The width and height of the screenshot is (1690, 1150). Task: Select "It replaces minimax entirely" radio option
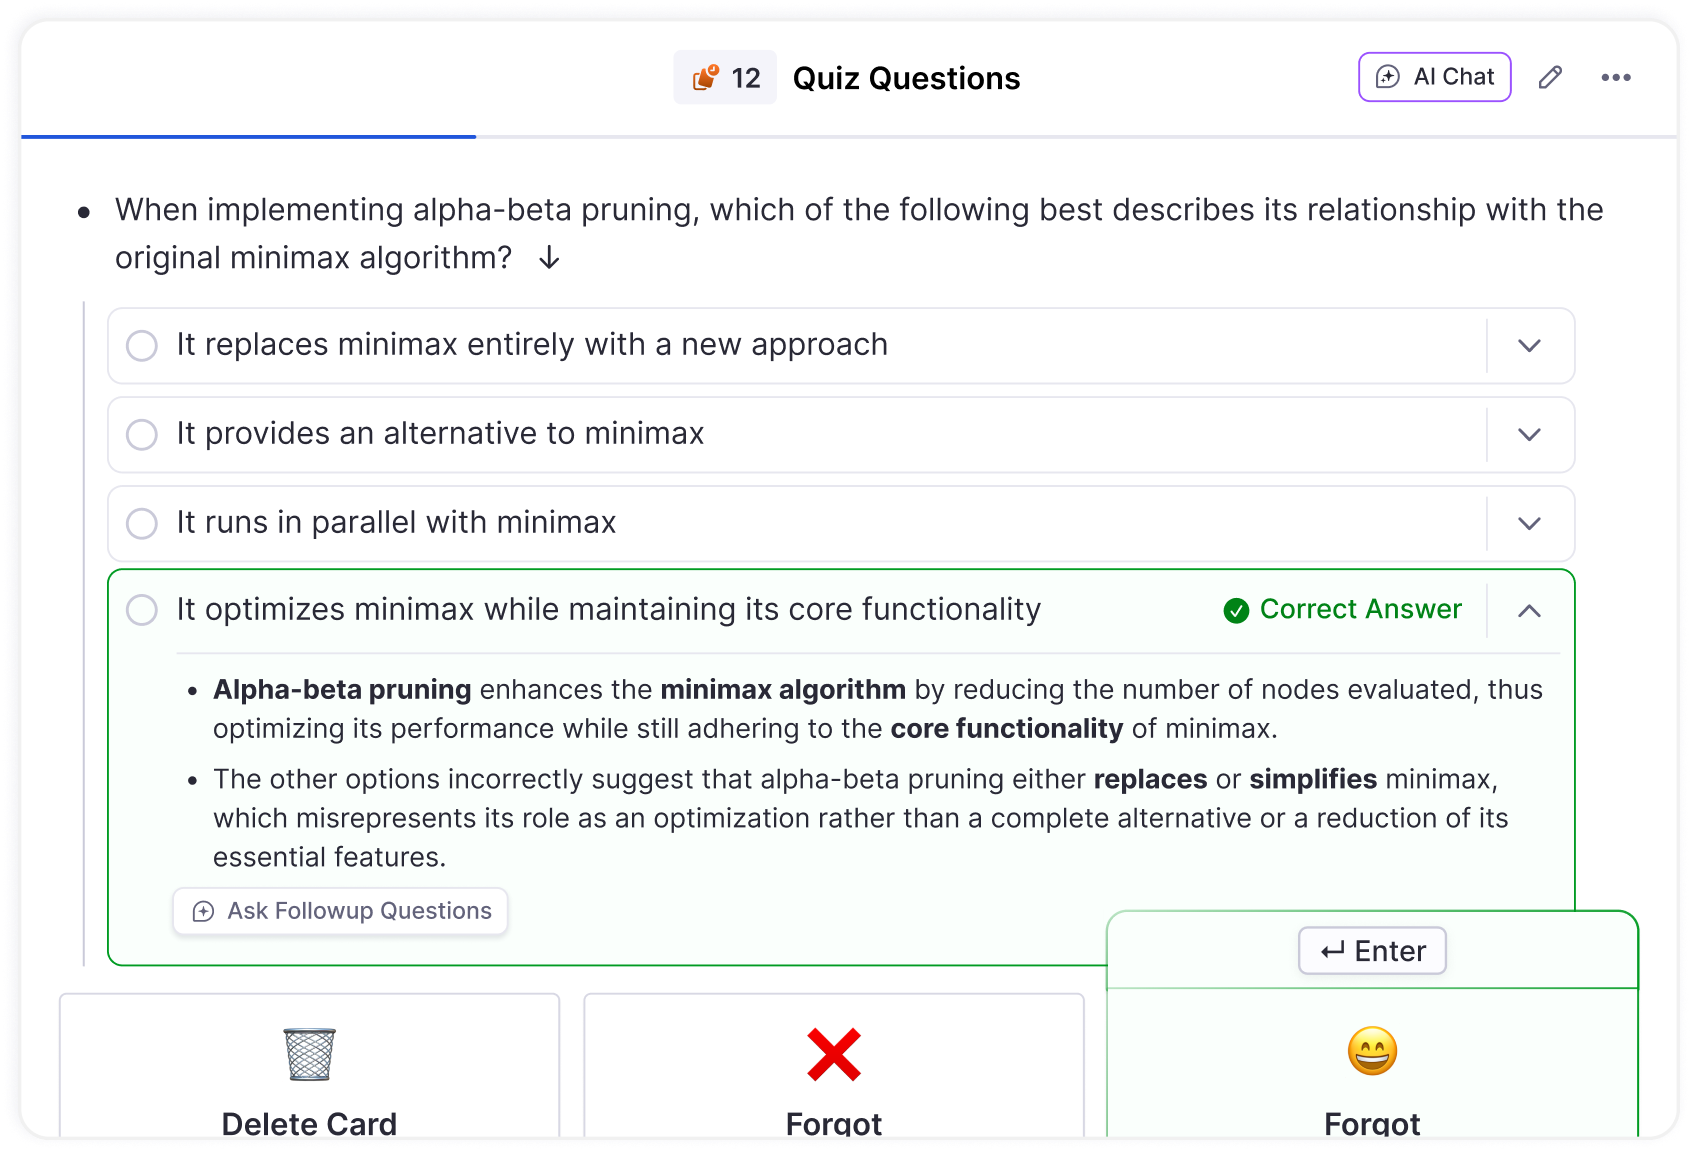tap(142, 346)
